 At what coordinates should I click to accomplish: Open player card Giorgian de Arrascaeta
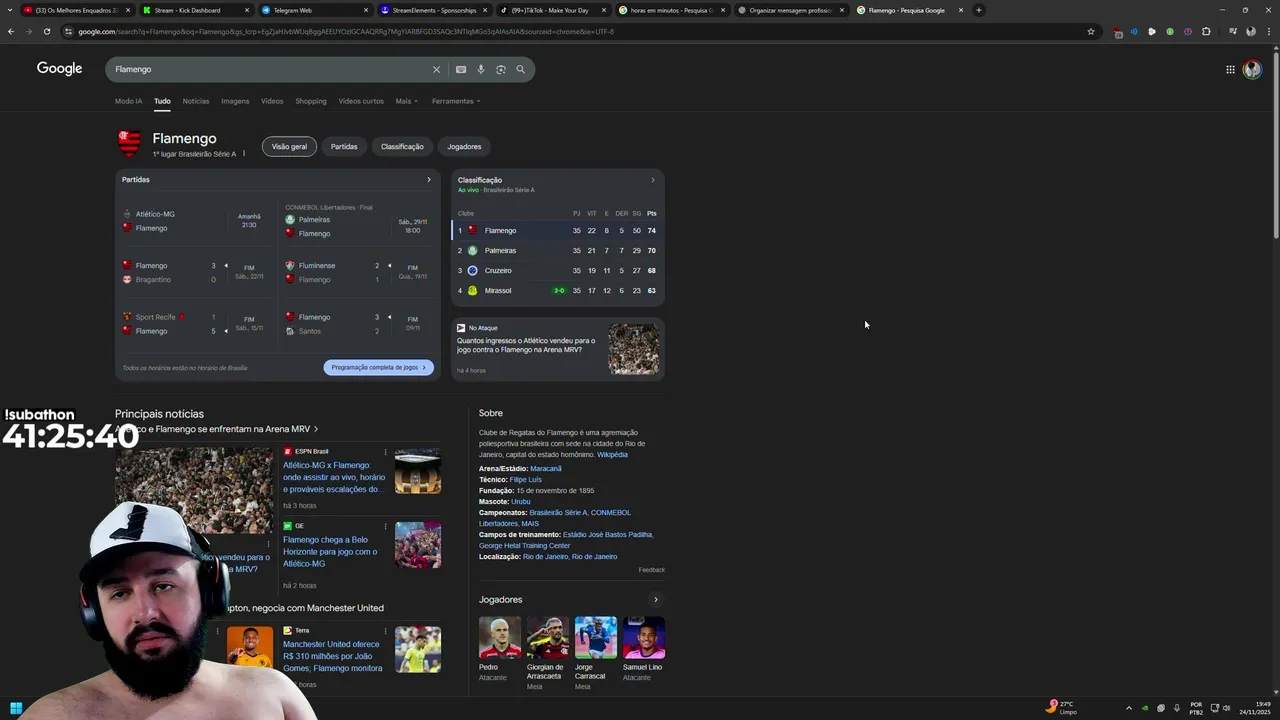(548, 653)
